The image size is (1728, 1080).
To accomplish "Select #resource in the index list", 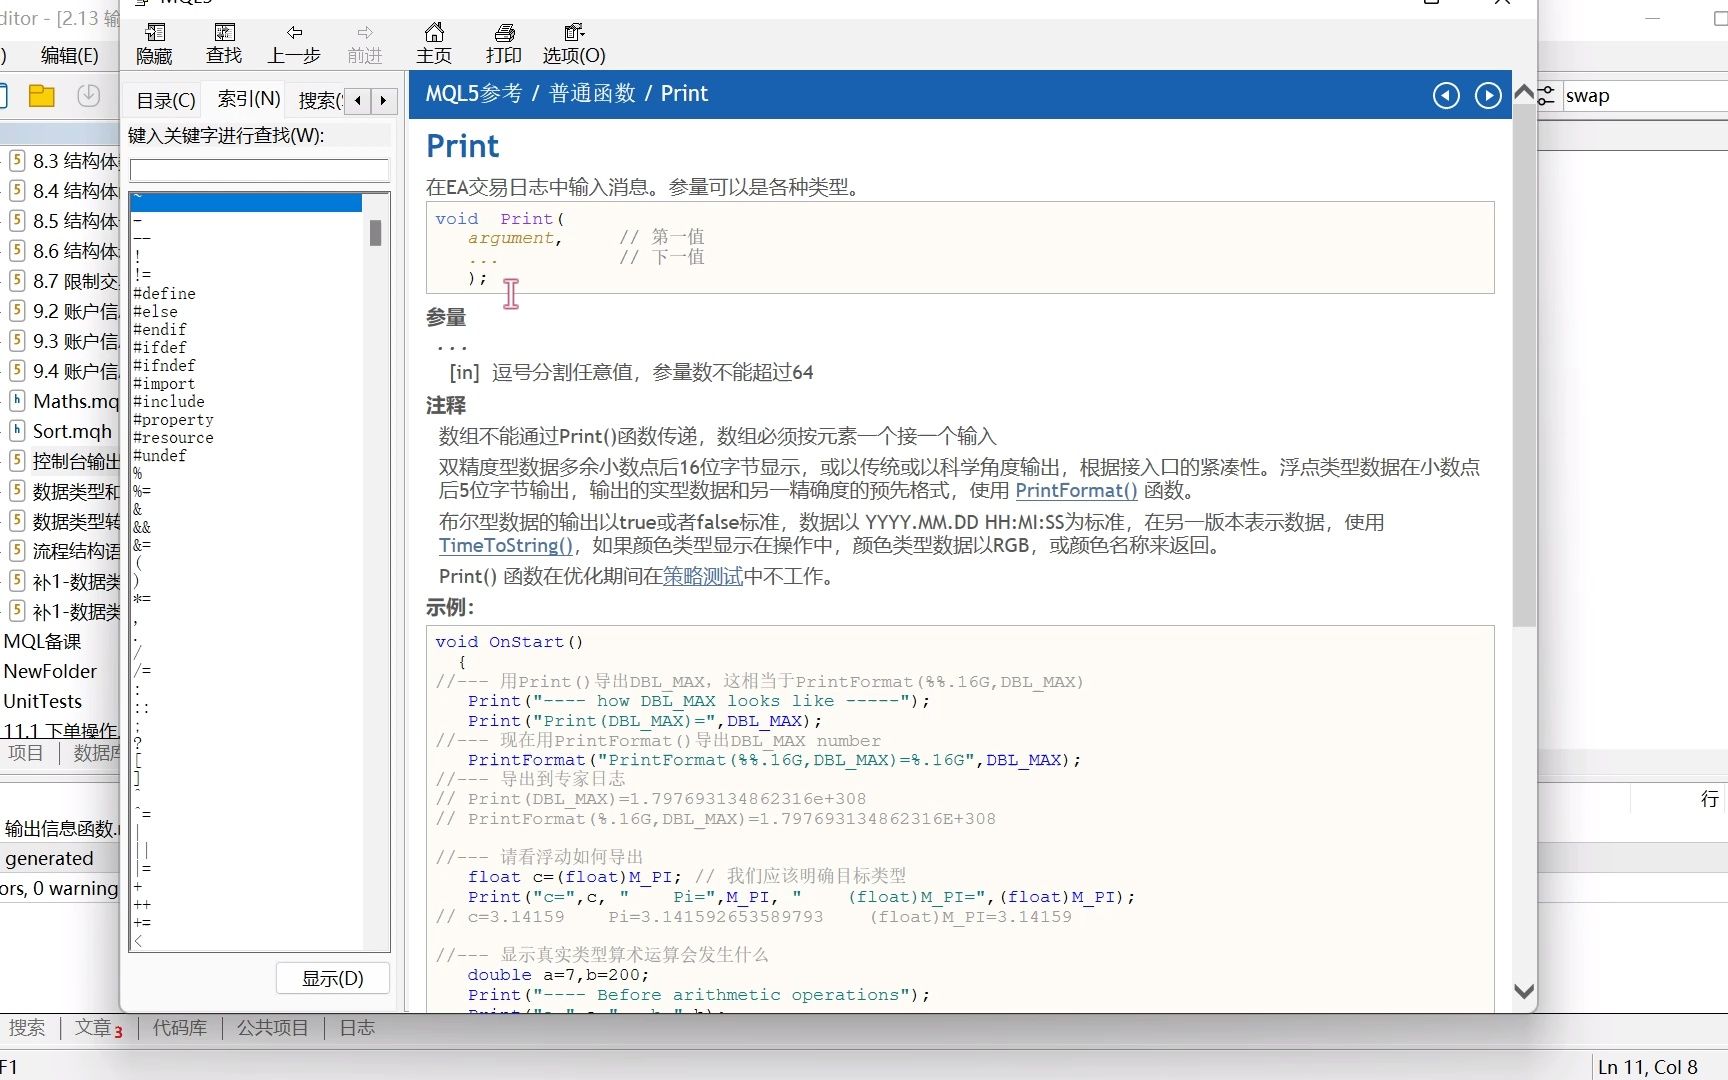I will [173, 437].
